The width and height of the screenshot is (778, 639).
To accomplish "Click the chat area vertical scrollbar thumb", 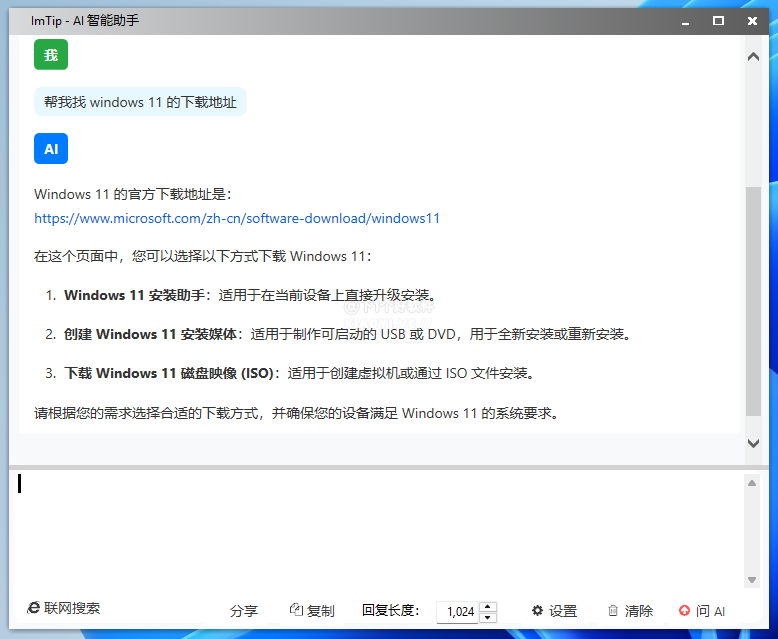I will pyautogui.click(x=753, y=300).
